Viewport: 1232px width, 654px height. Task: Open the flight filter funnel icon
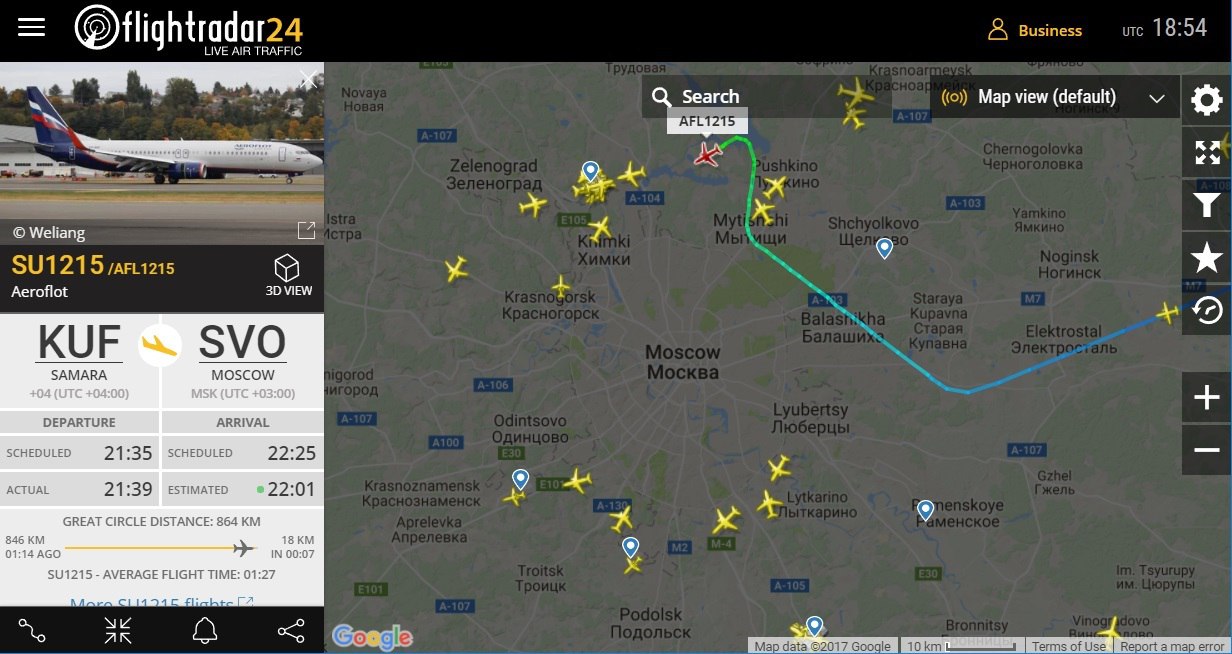tap(1207, 205)
